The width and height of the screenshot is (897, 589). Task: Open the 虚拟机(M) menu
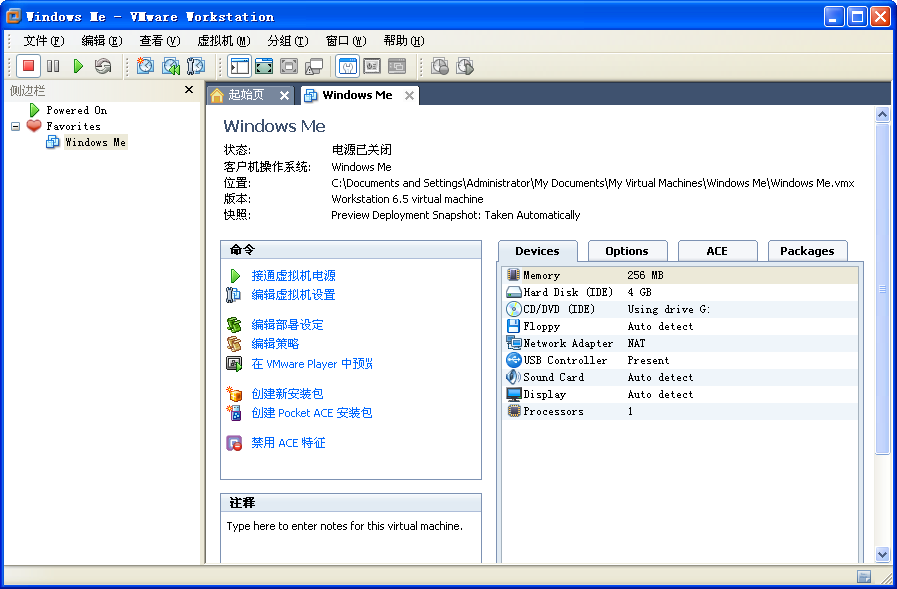(x=224, y=41)
